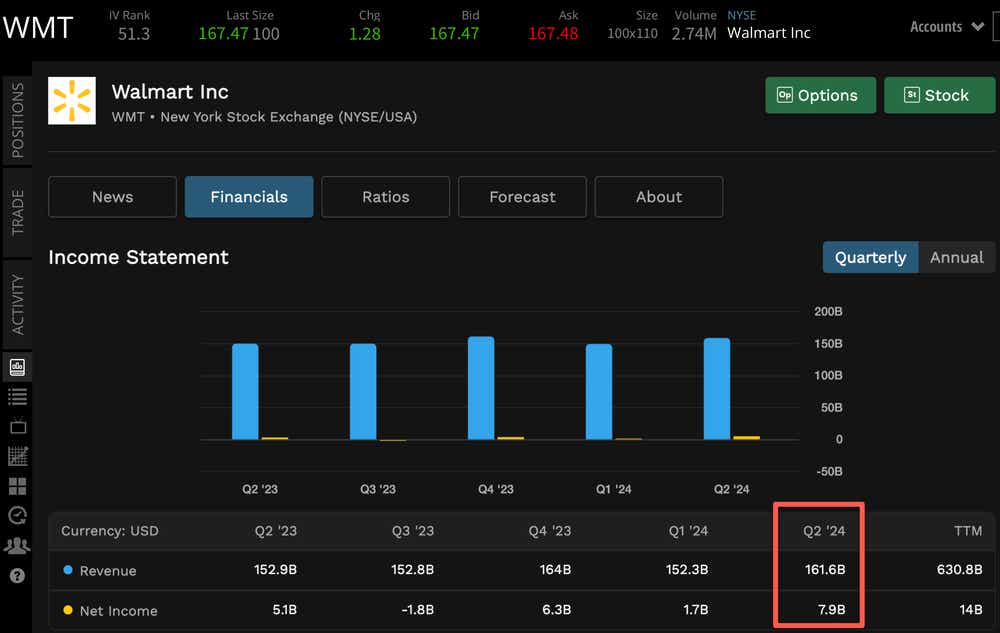Click TTM net income cell 14B

971,609
